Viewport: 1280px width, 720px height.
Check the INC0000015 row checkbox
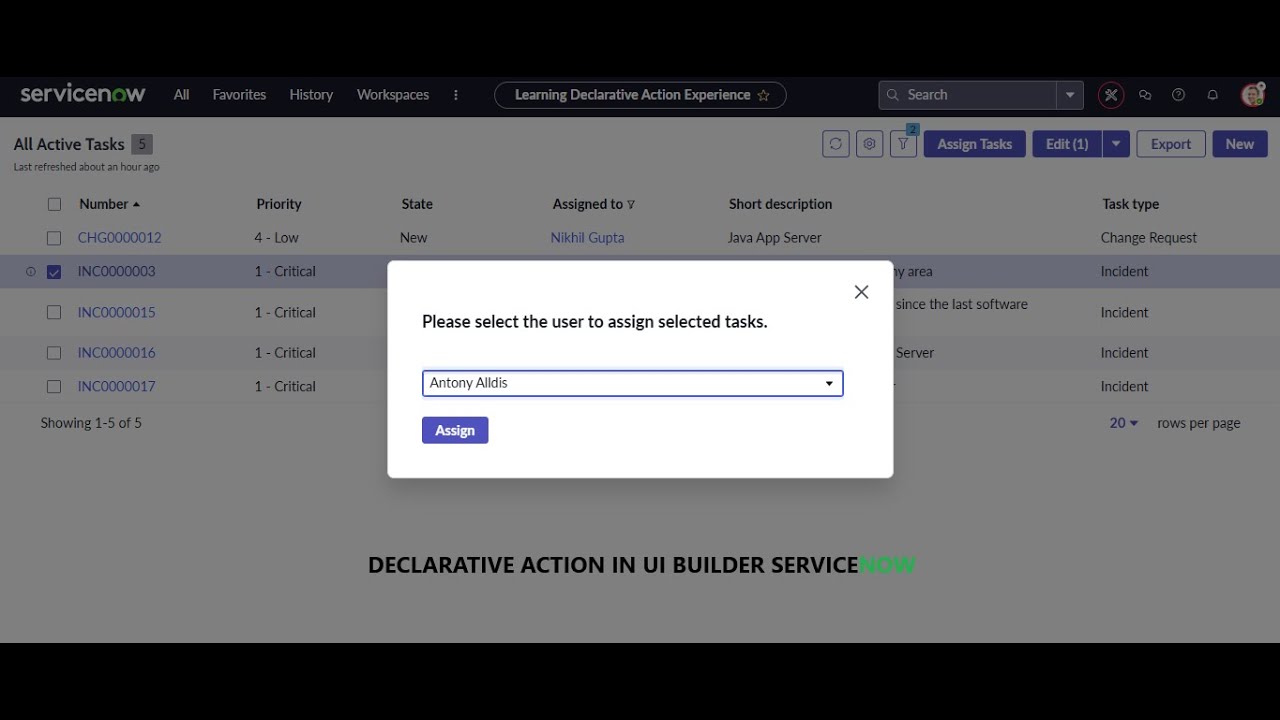(x=54, y=312)
